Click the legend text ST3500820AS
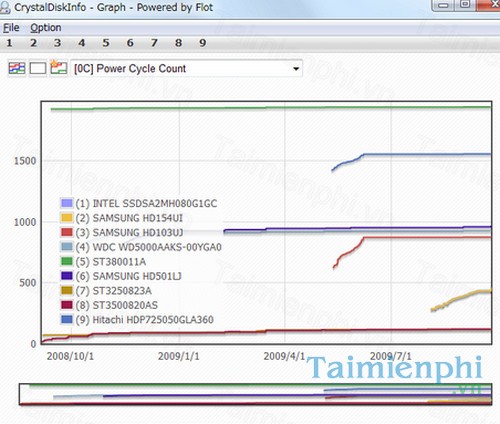Image resolution: width=500 pixels, height=424 pixels. [x=125, y=305]
